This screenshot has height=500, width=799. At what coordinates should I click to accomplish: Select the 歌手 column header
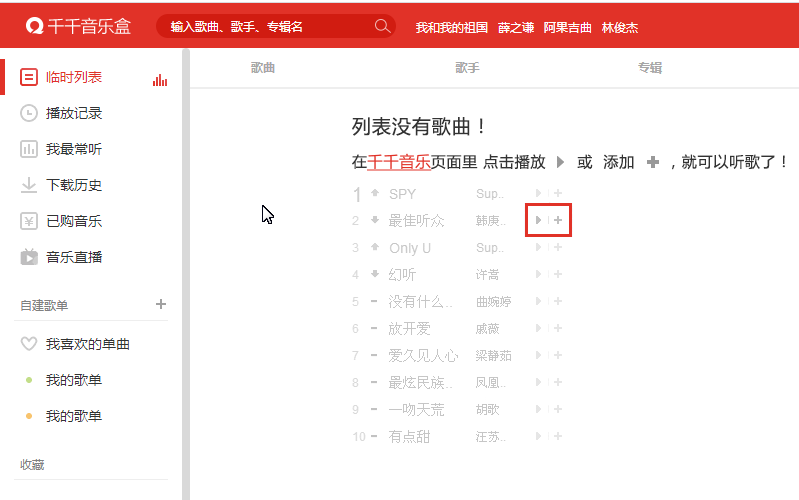pyautogui.click(x=467, y=68)
